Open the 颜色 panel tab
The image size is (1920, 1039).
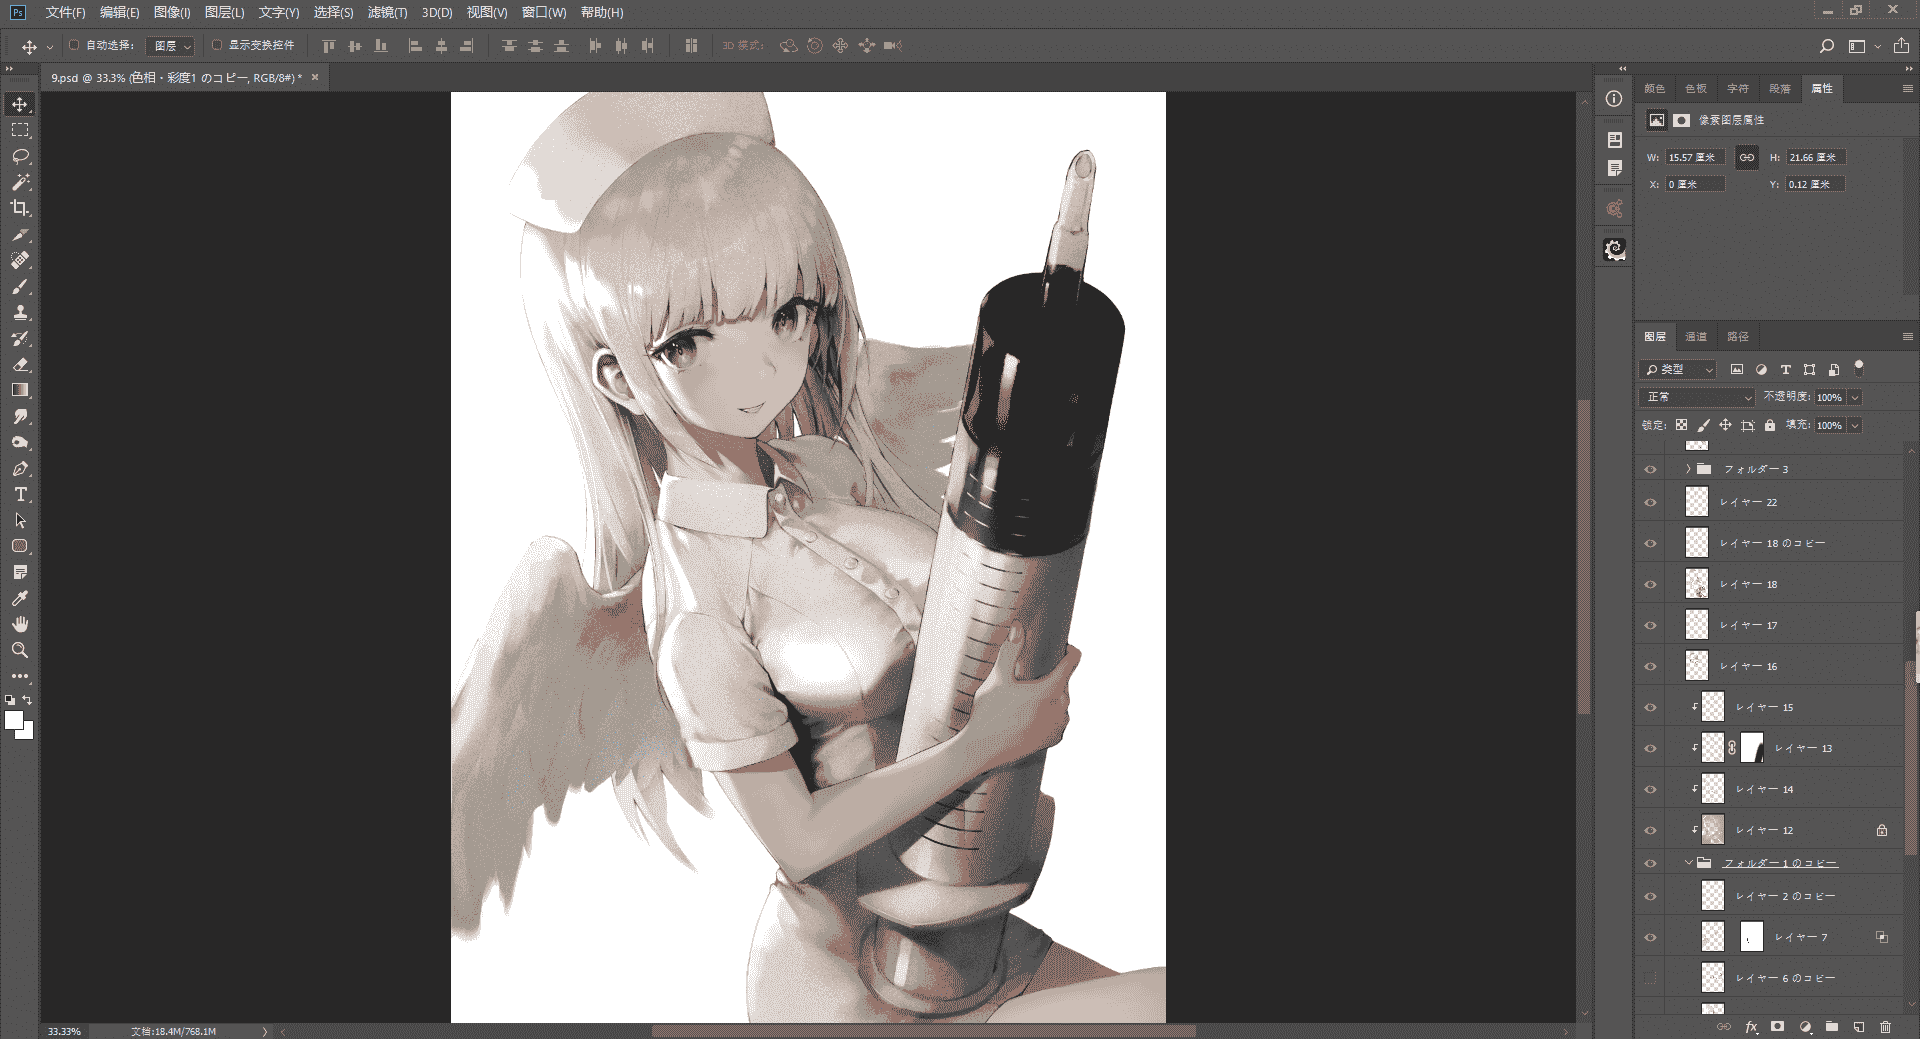tap(1655, 88)
